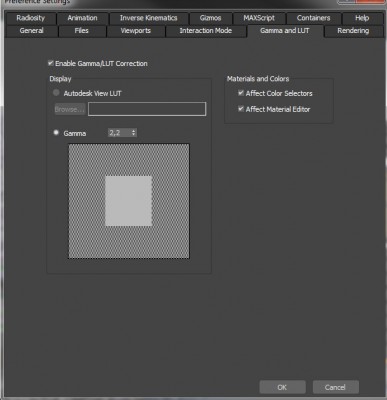Select the Rendering tab

click(353, 31)
